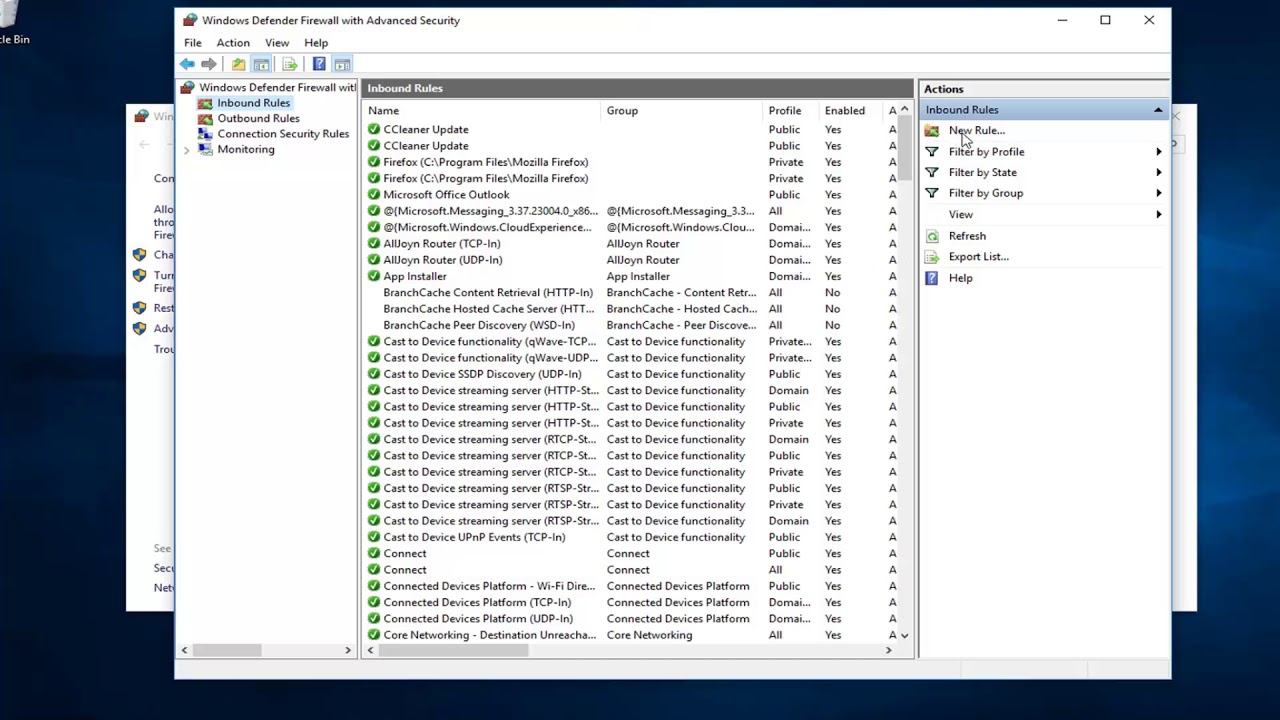
Task: Open the Action menu
Action: coord(233,43)
